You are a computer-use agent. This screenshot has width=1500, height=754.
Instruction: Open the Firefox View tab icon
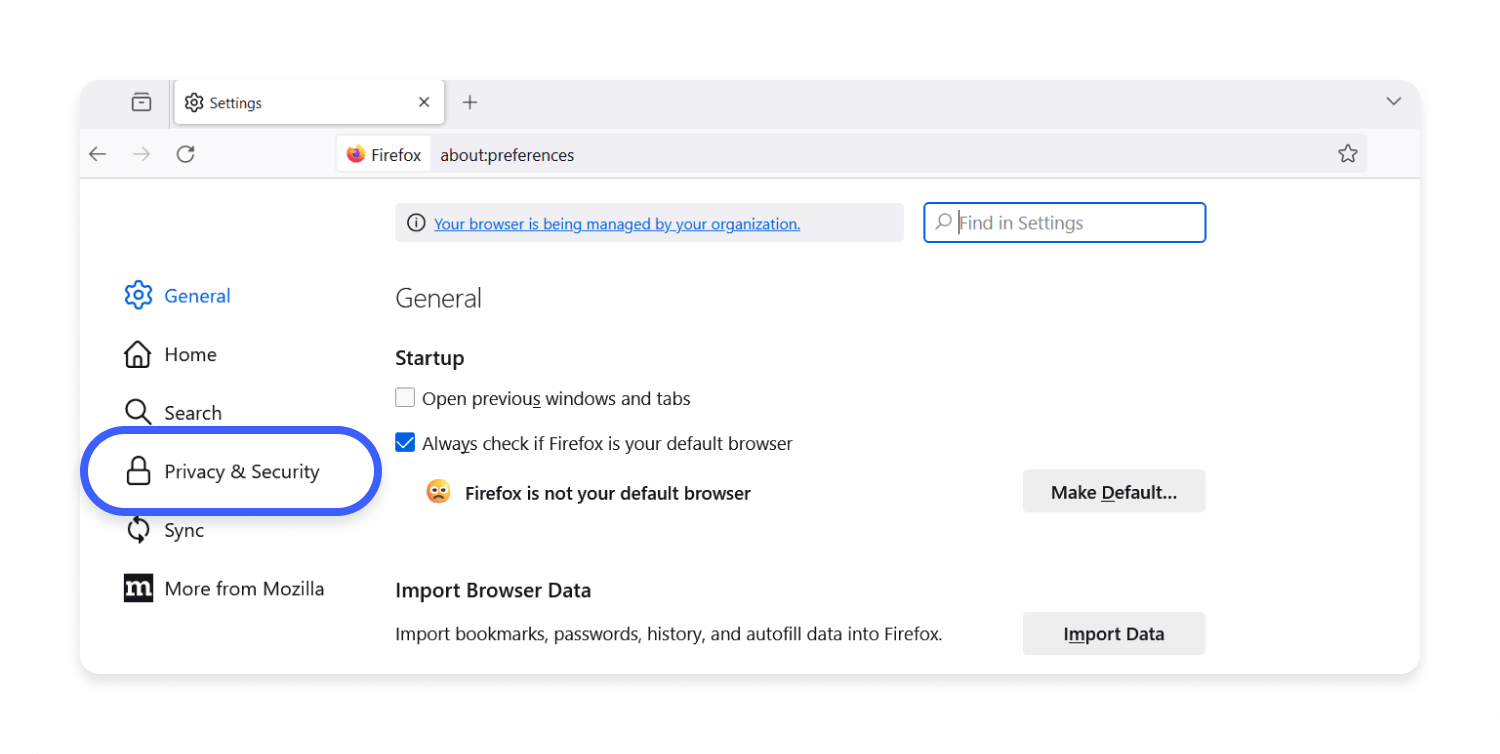(x=142, y=102)
